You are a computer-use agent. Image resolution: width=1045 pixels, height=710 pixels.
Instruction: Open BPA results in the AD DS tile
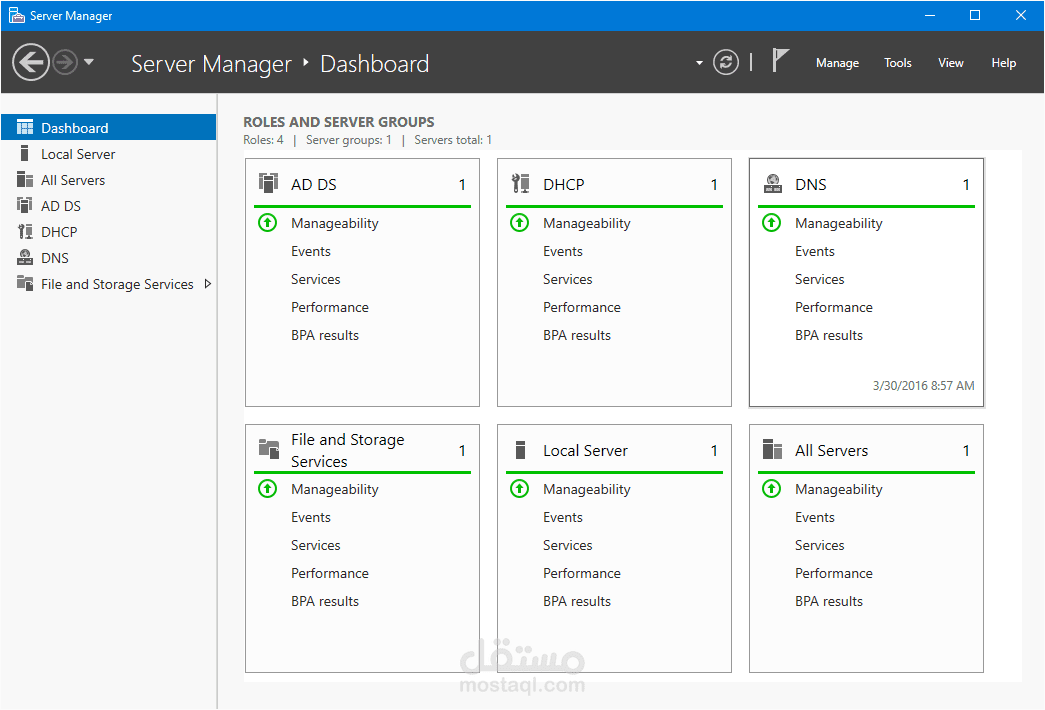point(325,335)
